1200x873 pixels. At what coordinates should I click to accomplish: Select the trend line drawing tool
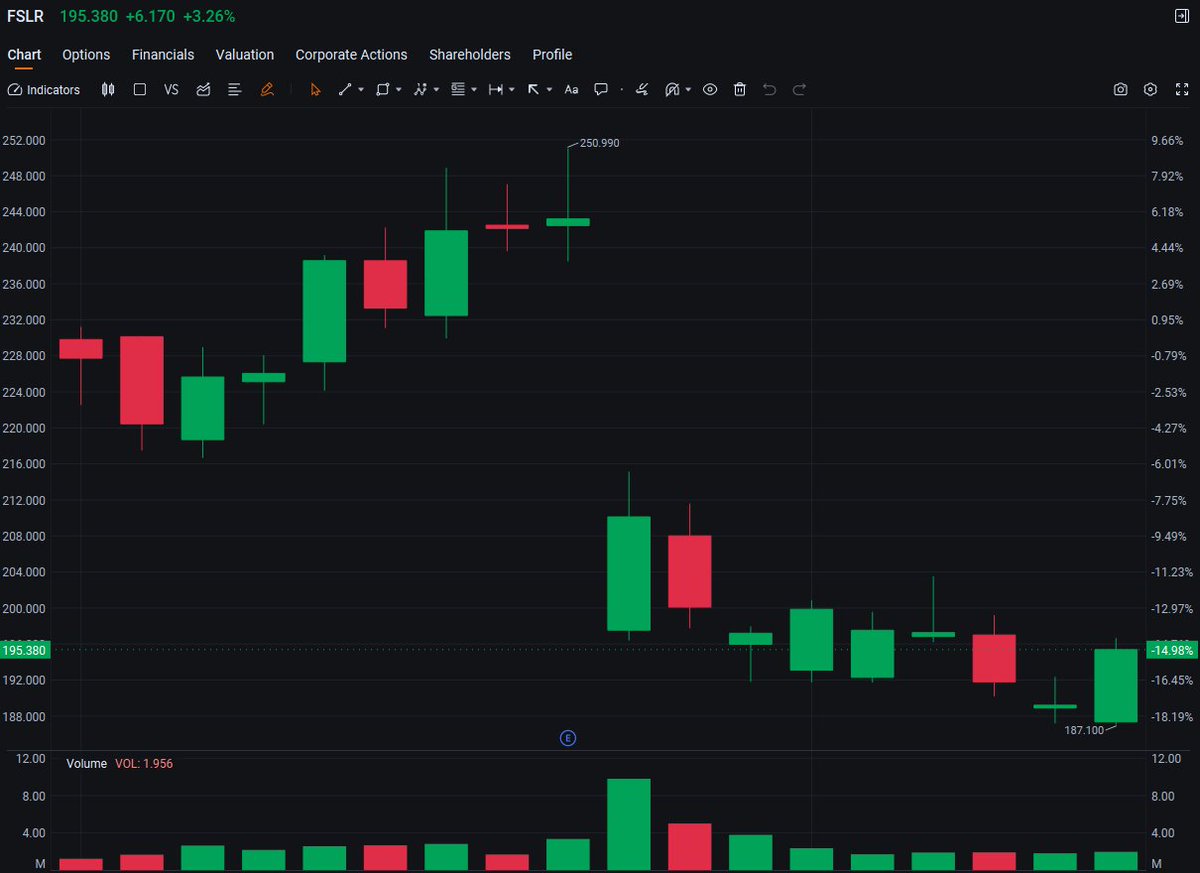pyautogui.click(x=345, y=89)
